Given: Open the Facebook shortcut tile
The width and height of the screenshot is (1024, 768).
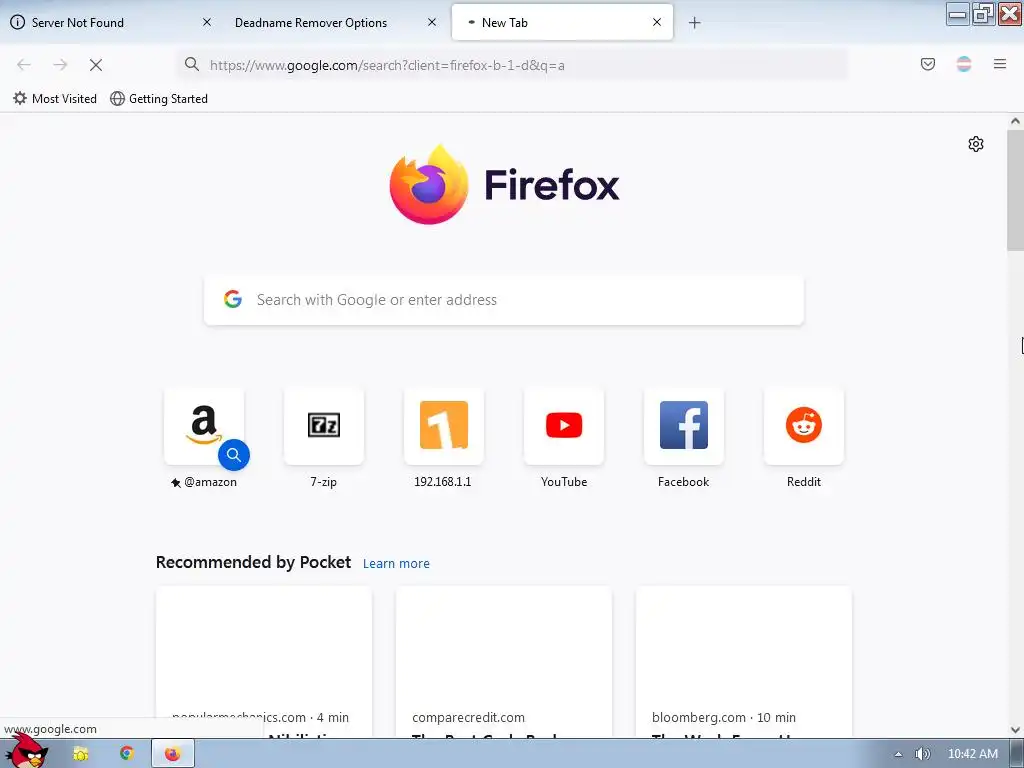Looking at the screenshot, I should coord(684,426).
